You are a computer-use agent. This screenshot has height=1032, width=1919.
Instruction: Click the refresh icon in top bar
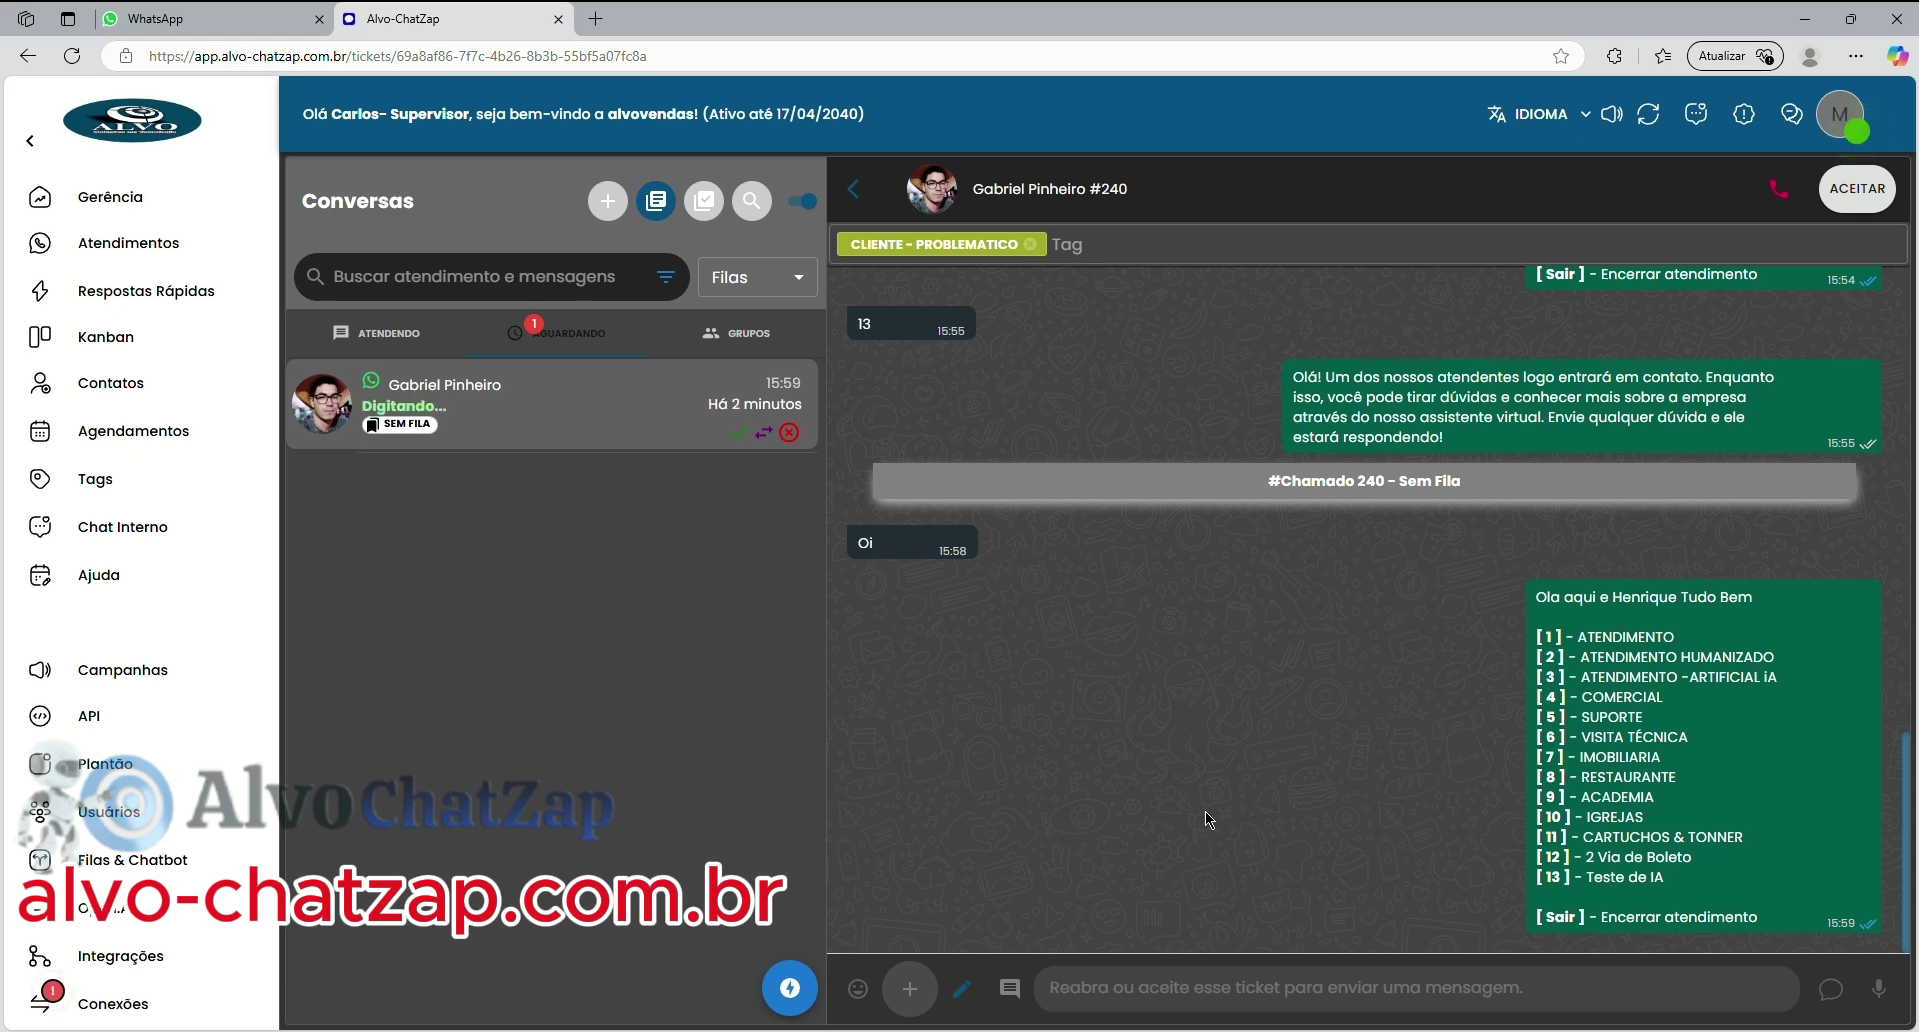[x=1648, y=114]
